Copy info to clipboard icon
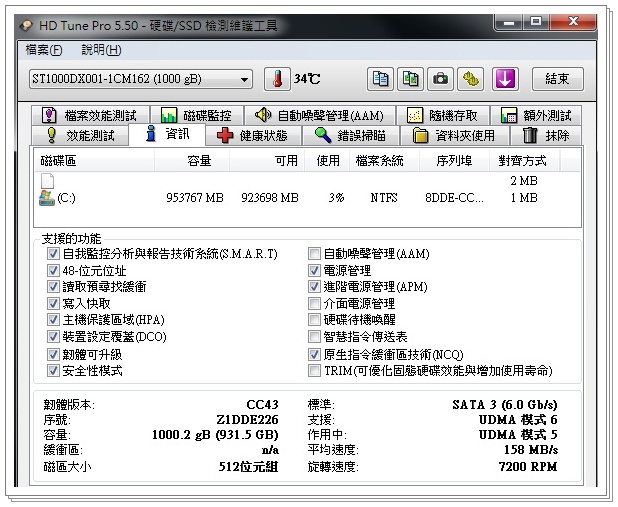 [x=380, y=79]
